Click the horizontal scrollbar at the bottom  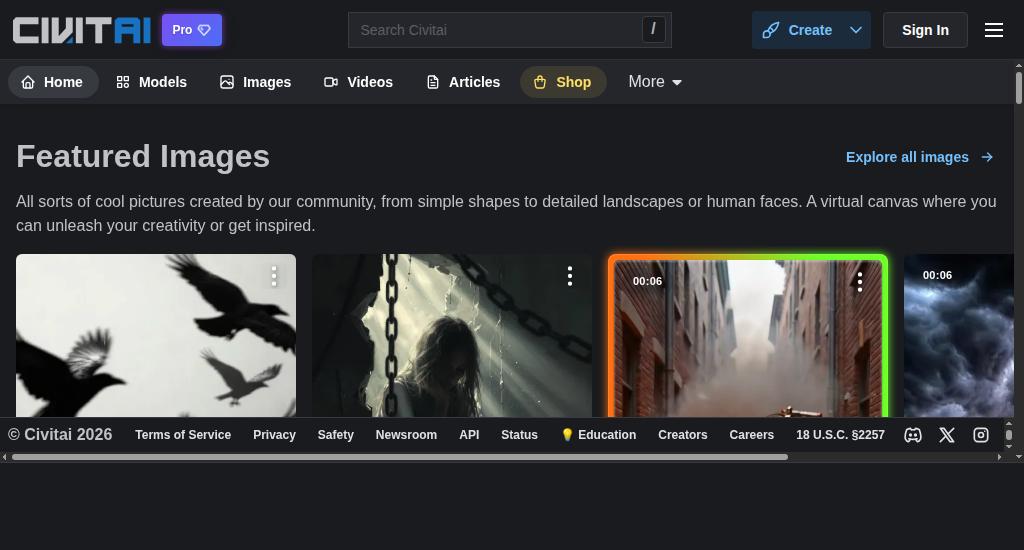coord(400,457)
